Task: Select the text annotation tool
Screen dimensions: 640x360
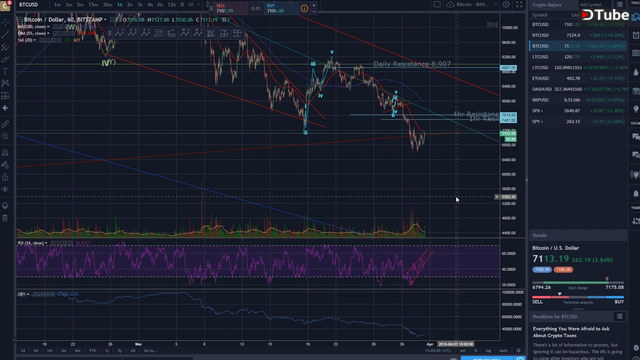Action: pyautogui.click(x=5, y=71)
